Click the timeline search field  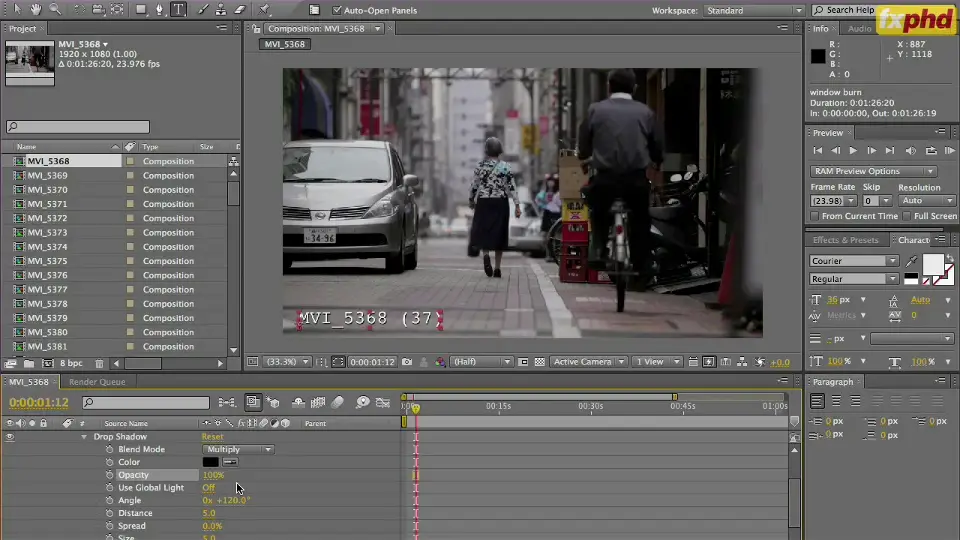click(x=146, y=402)
